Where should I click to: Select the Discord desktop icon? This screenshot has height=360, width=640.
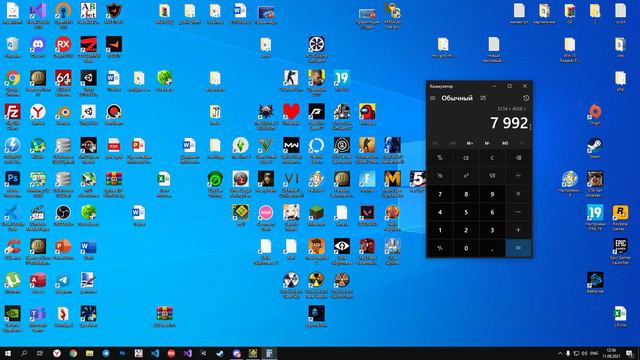[38, 47]
